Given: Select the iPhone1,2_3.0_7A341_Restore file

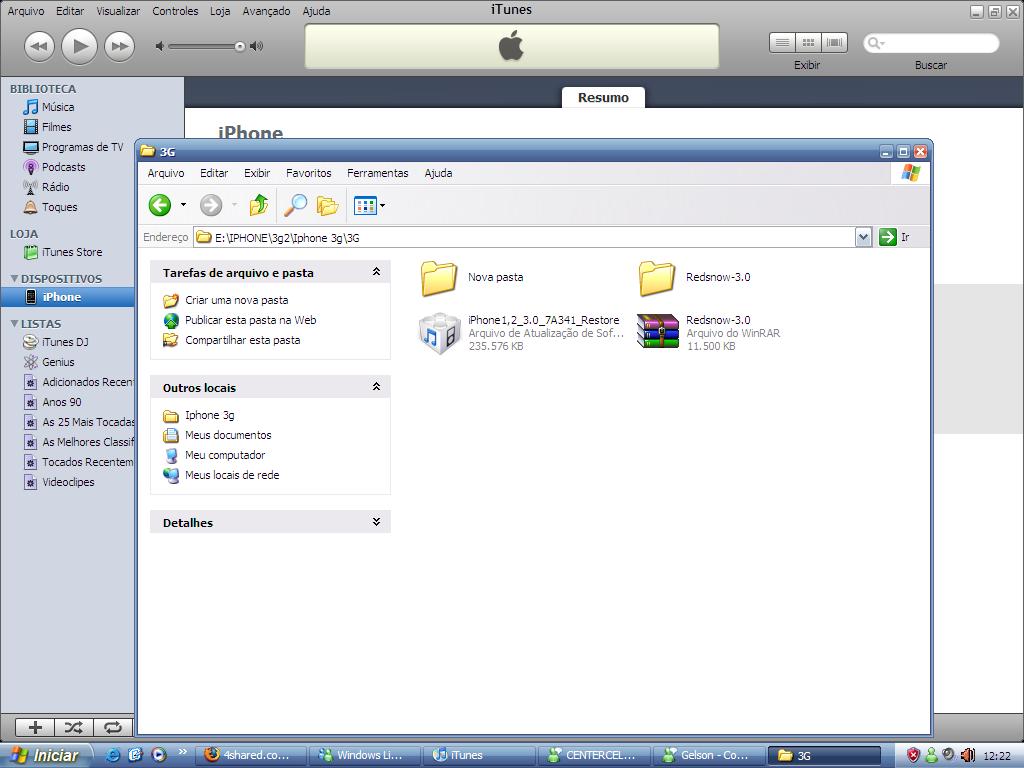Looking at the screenshot, I should (521, 333).
